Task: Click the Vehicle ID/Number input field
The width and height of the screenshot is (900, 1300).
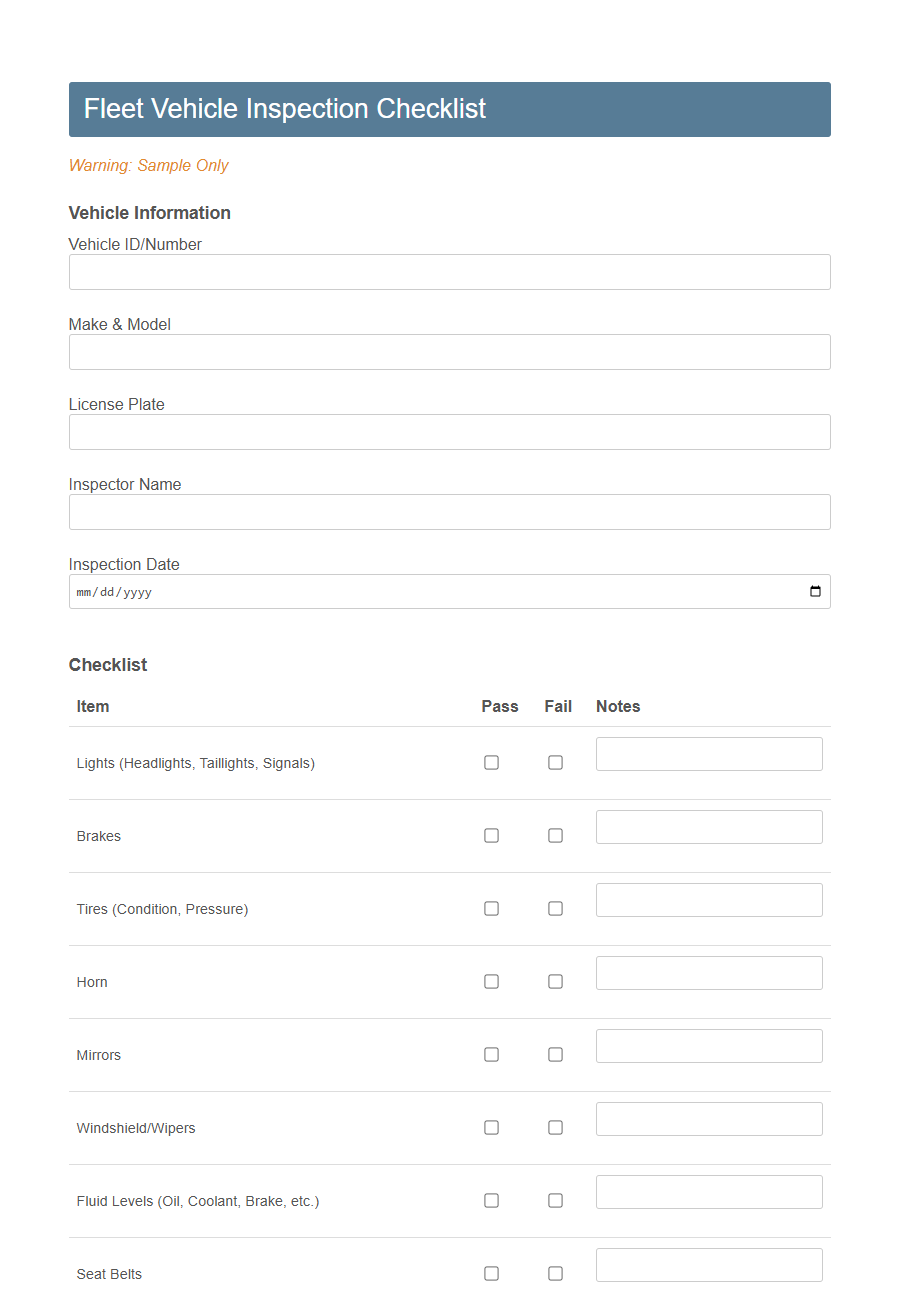Action: coord(449,272)
